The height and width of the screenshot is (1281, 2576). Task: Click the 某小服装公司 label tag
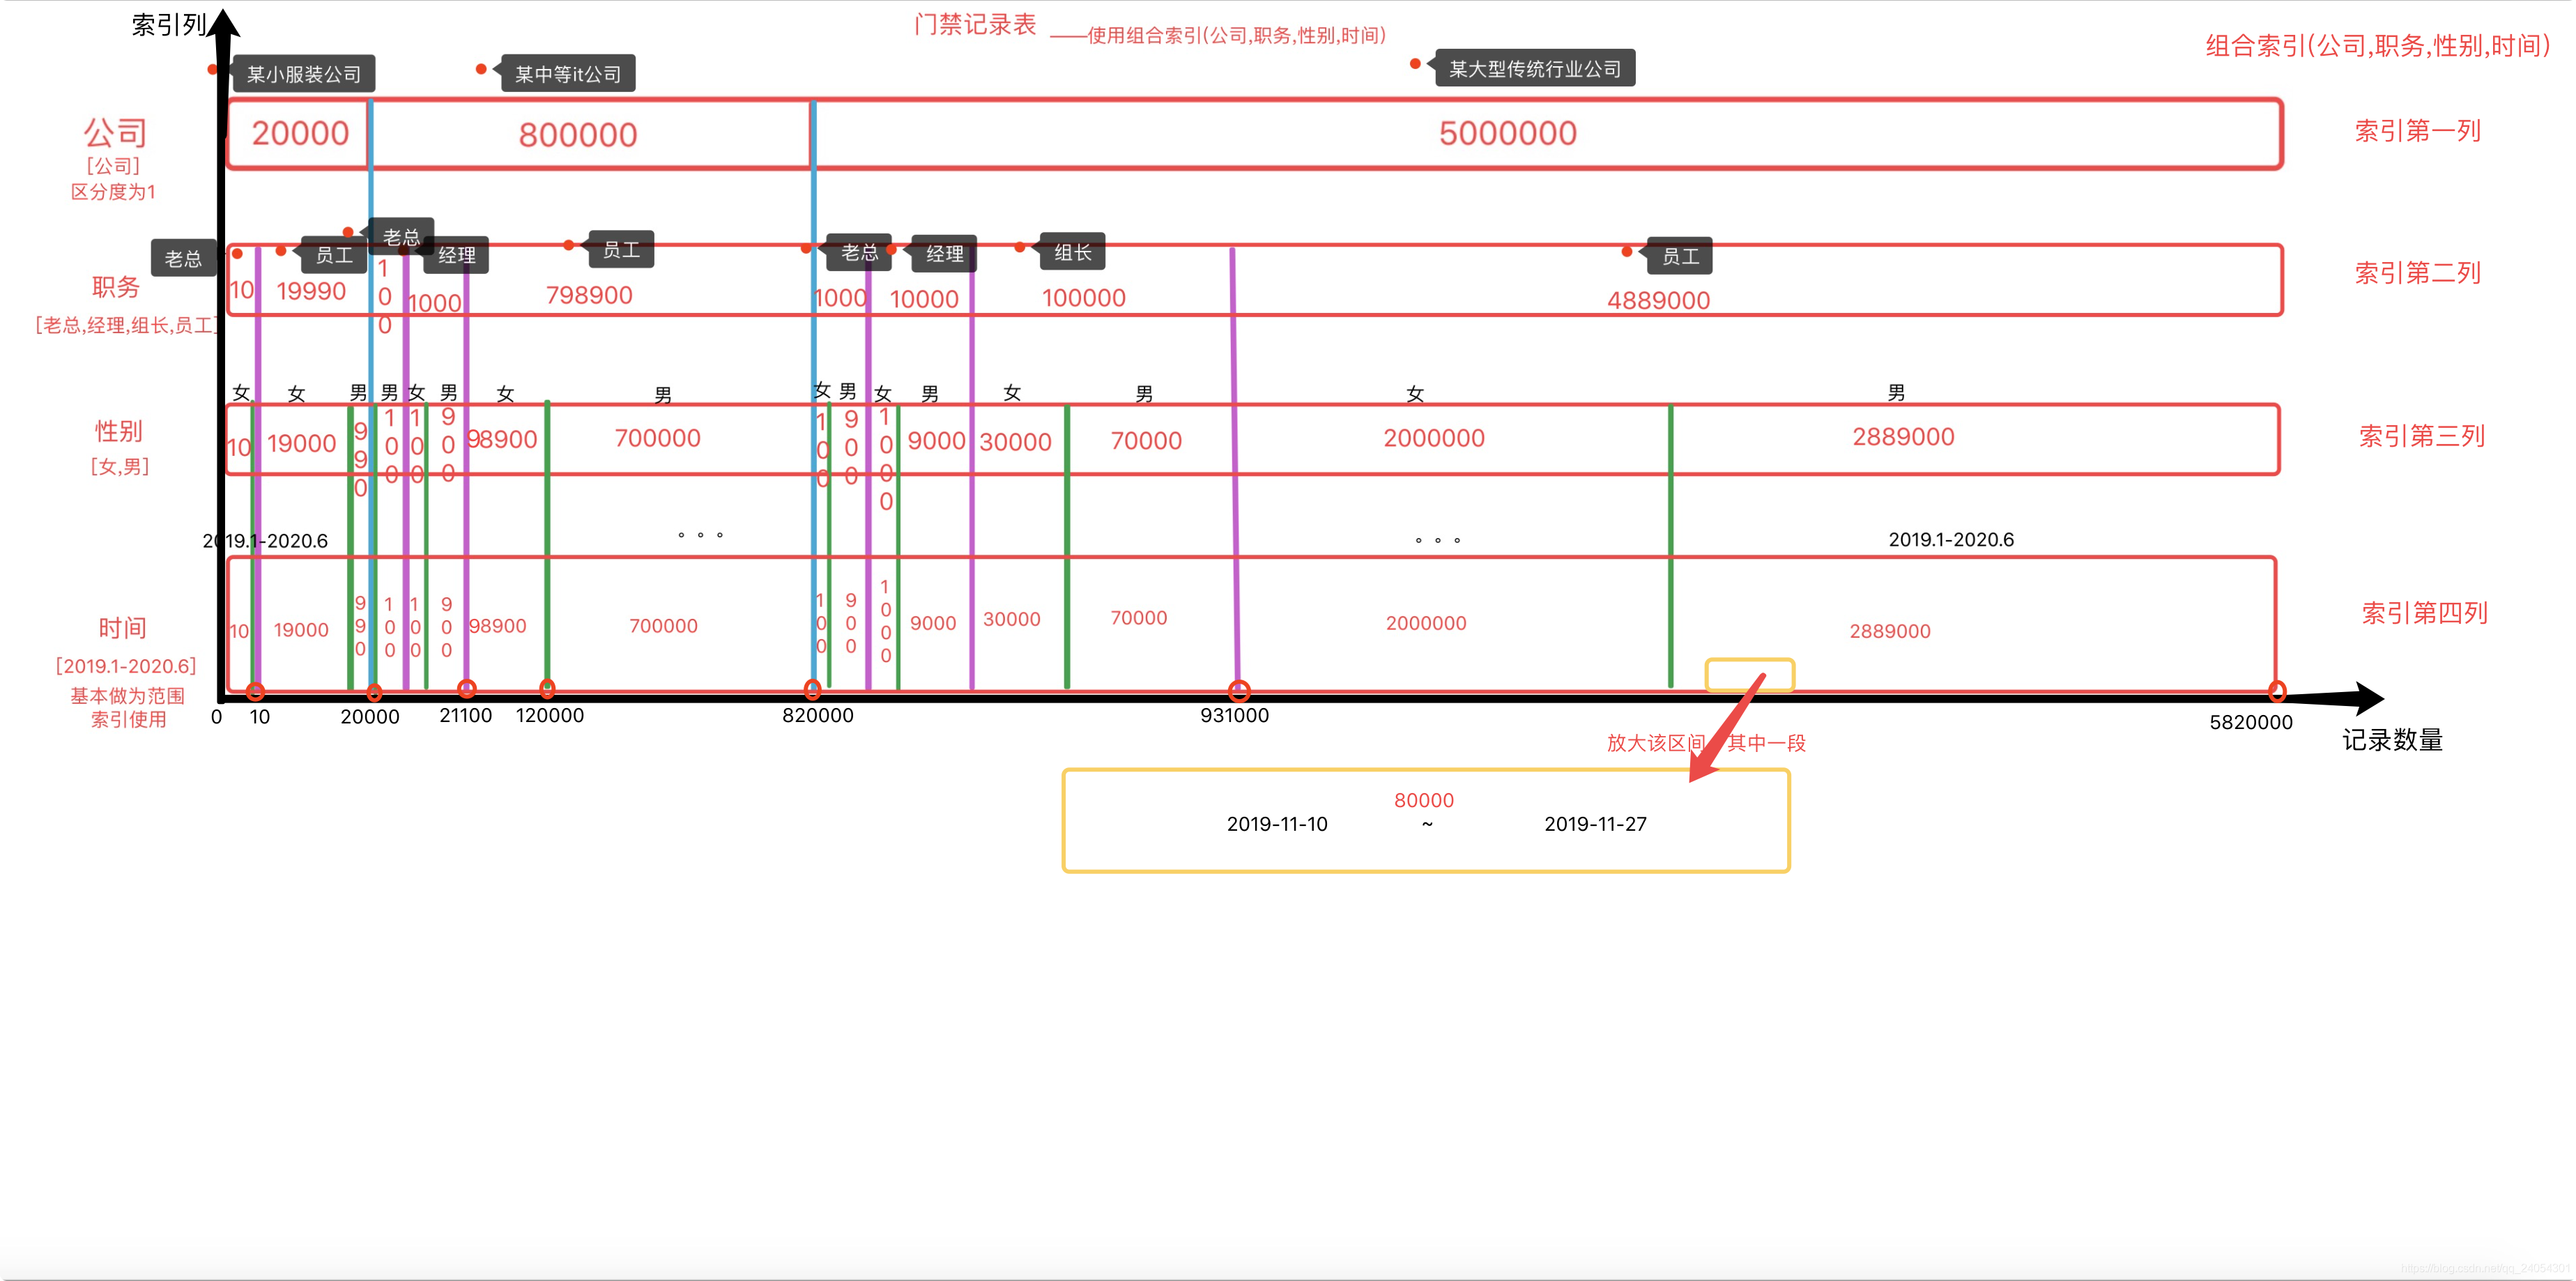303,74
